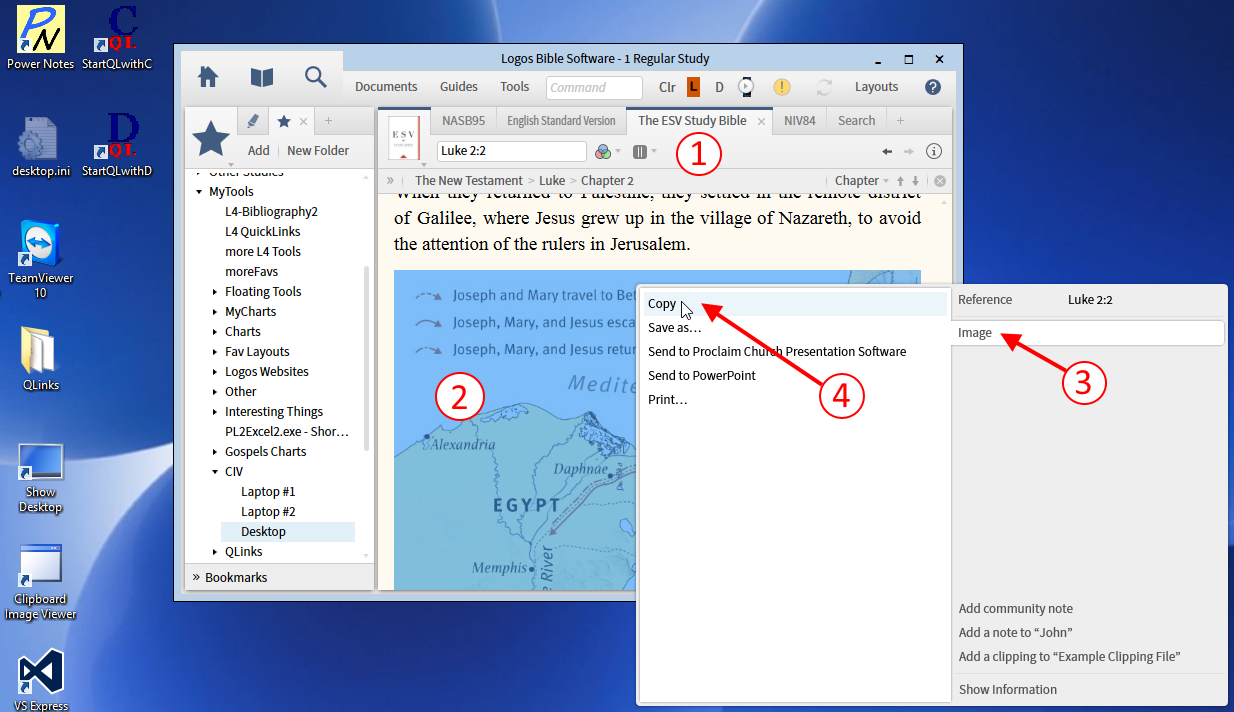Navigate to next chapter down arrow
The width and height of the screenshot is (1234, 712).
915,181
